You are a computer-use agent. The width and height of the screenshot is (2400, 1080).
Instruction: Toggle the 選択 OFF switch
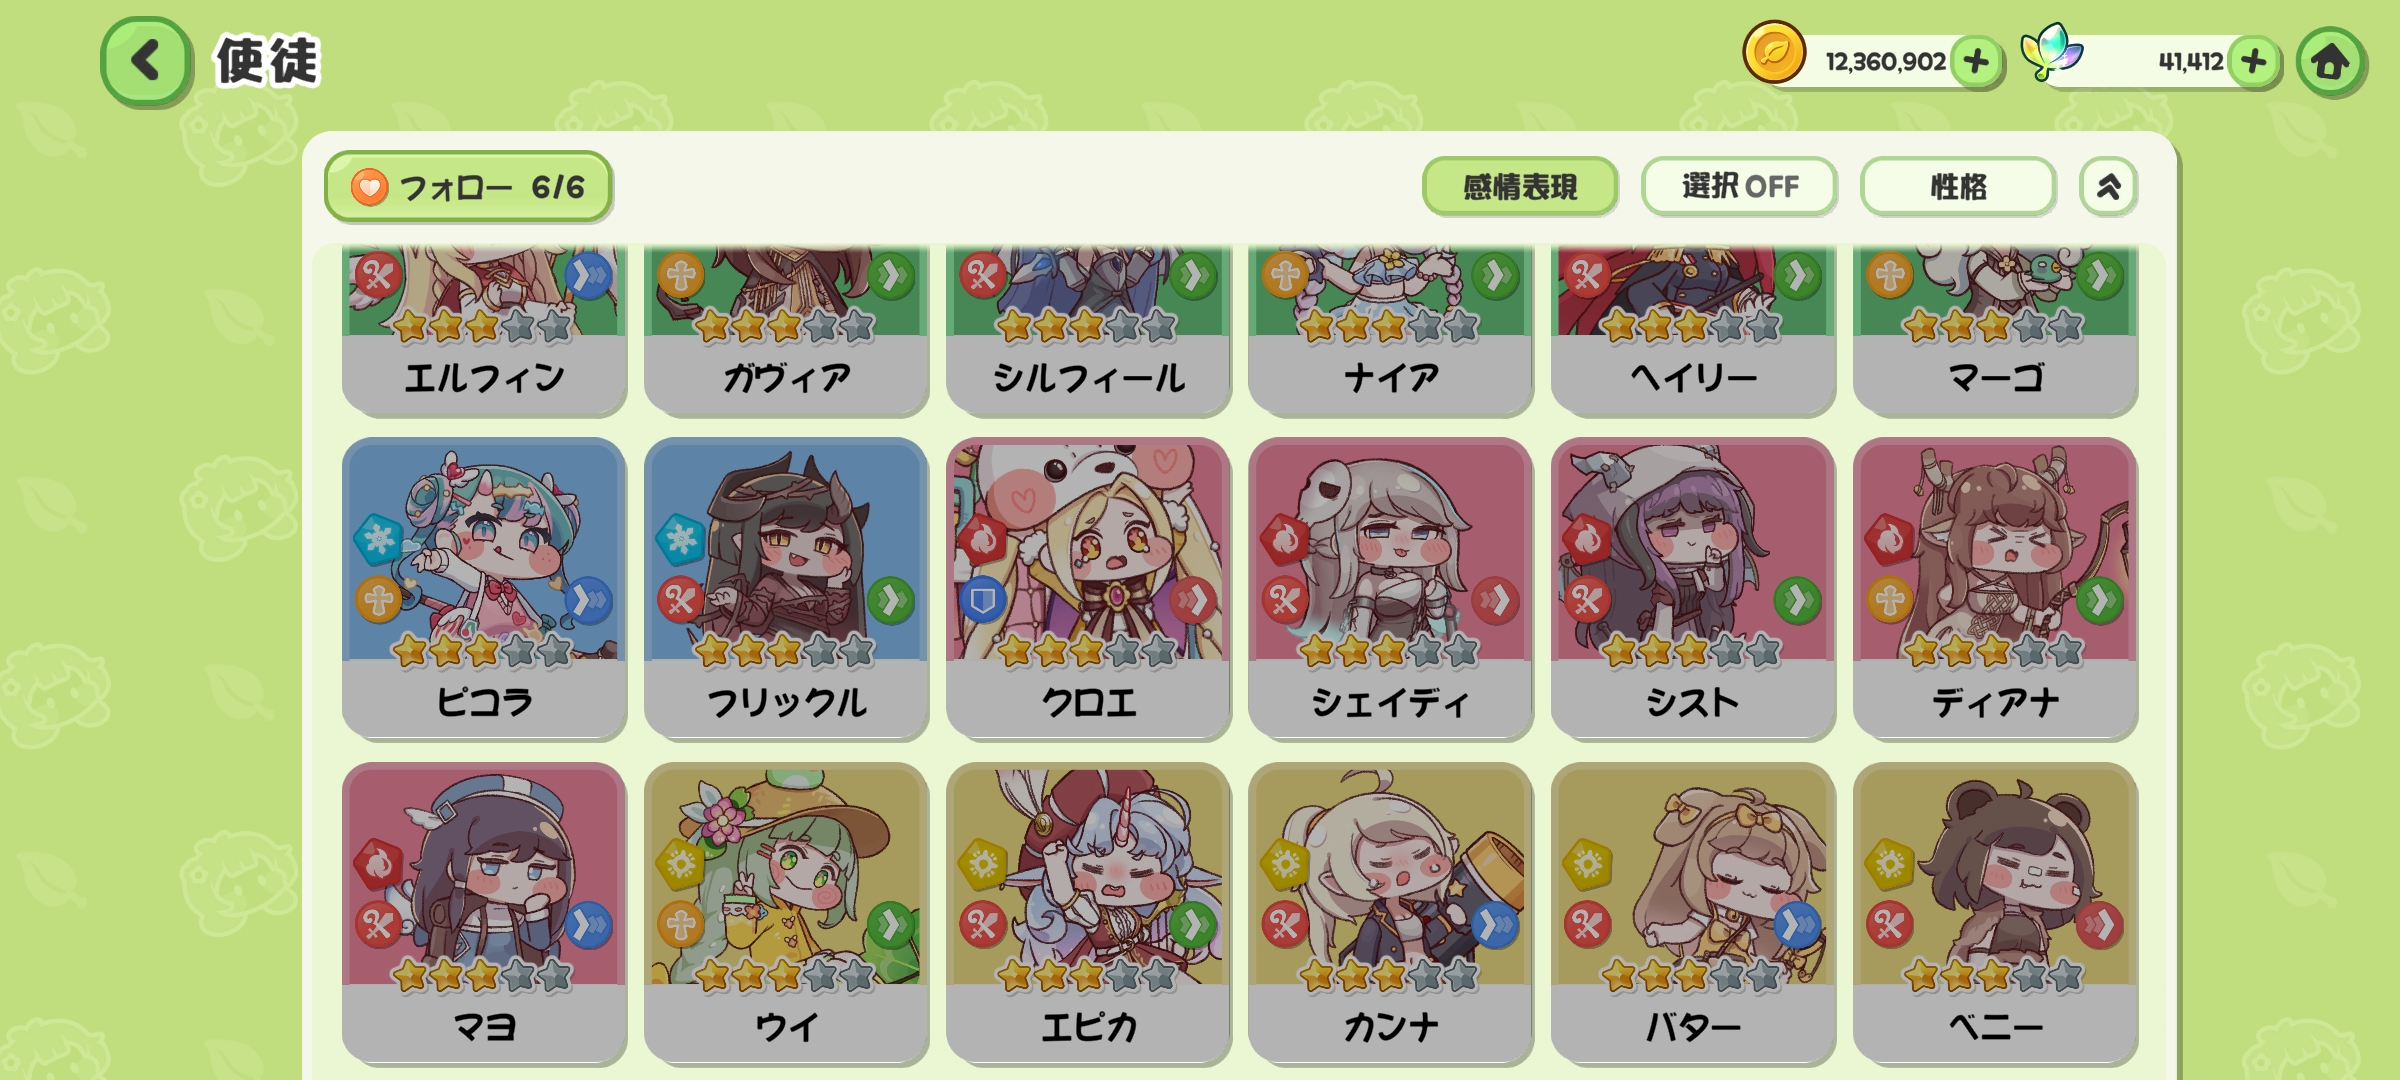(1739, 186)
